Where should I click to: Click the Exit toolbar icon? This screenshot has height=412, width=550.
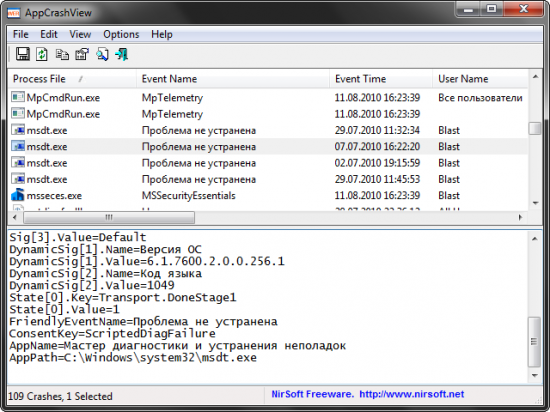tap(122, 54)
